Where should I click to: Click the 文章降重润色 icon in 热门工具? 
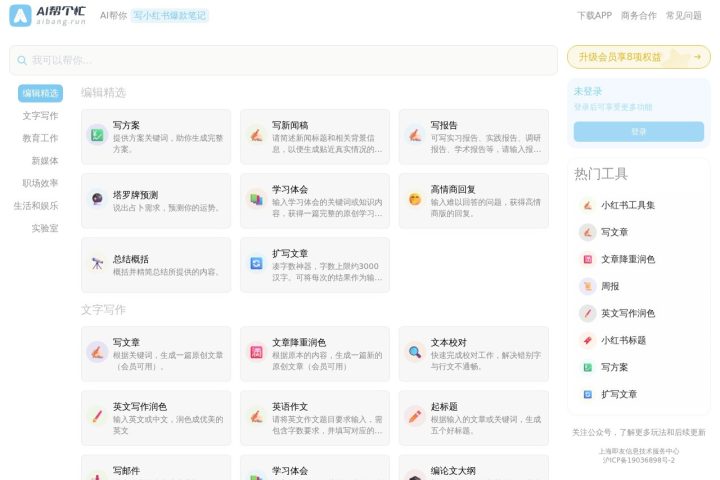tap(587, 260)
